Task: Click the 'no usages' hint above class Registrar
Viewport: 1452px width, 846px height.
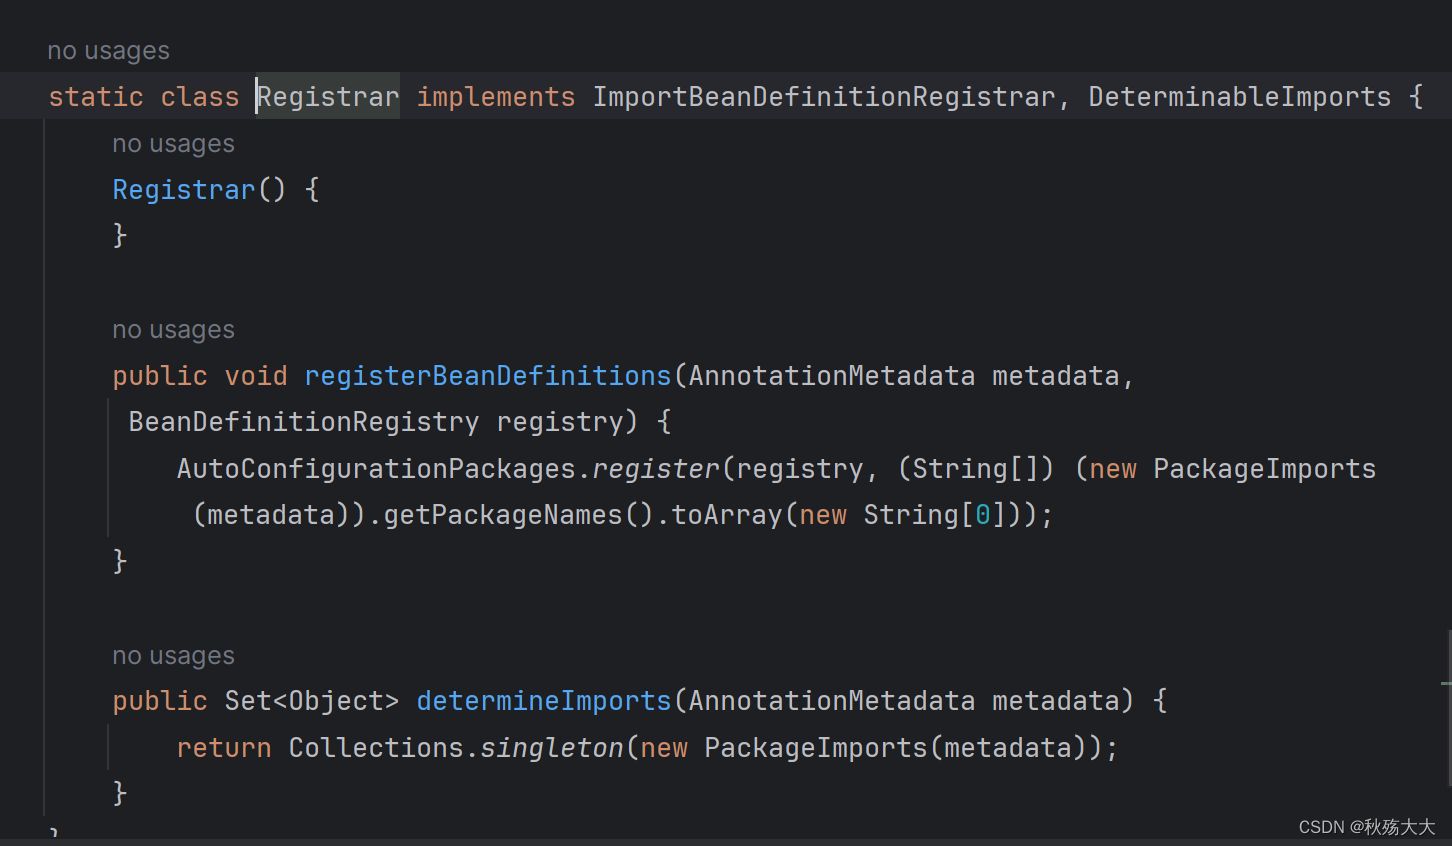Action: click(108, 51)
